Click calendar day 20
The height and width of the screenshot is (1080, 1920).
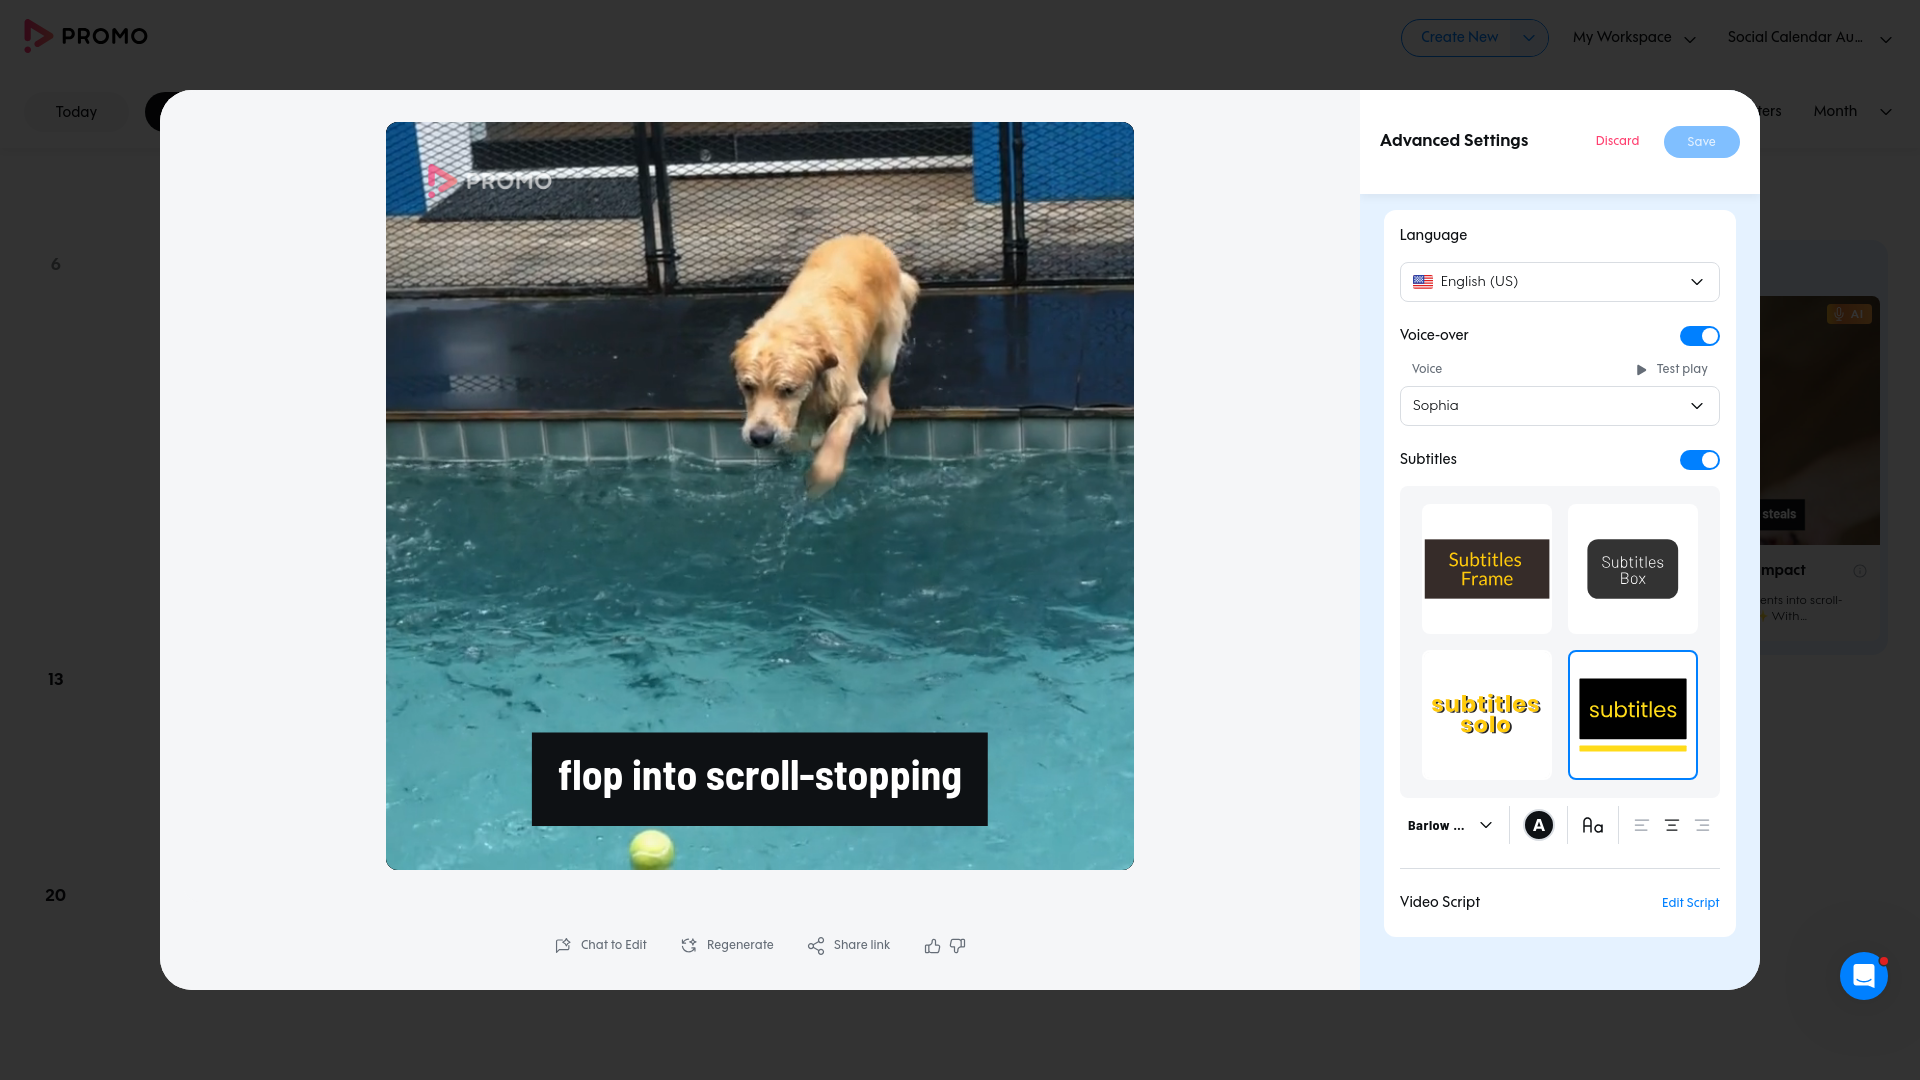click(56, 896)
